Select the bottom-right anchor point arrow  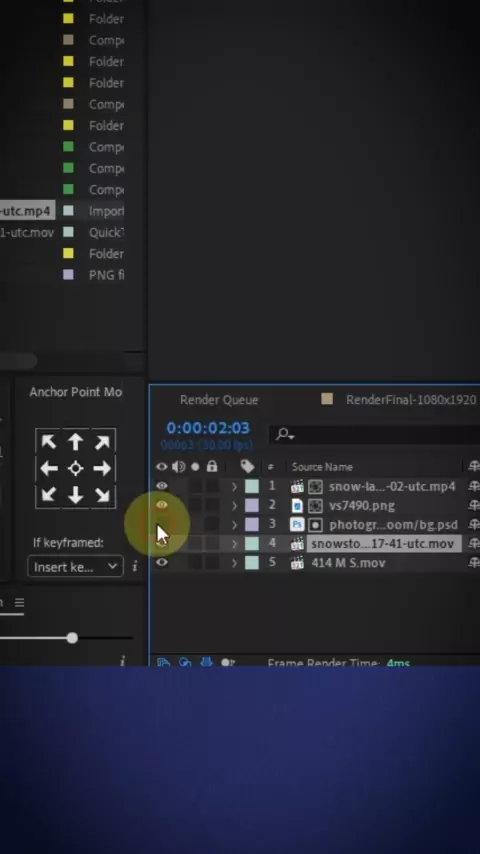click(x=102, y=495)
